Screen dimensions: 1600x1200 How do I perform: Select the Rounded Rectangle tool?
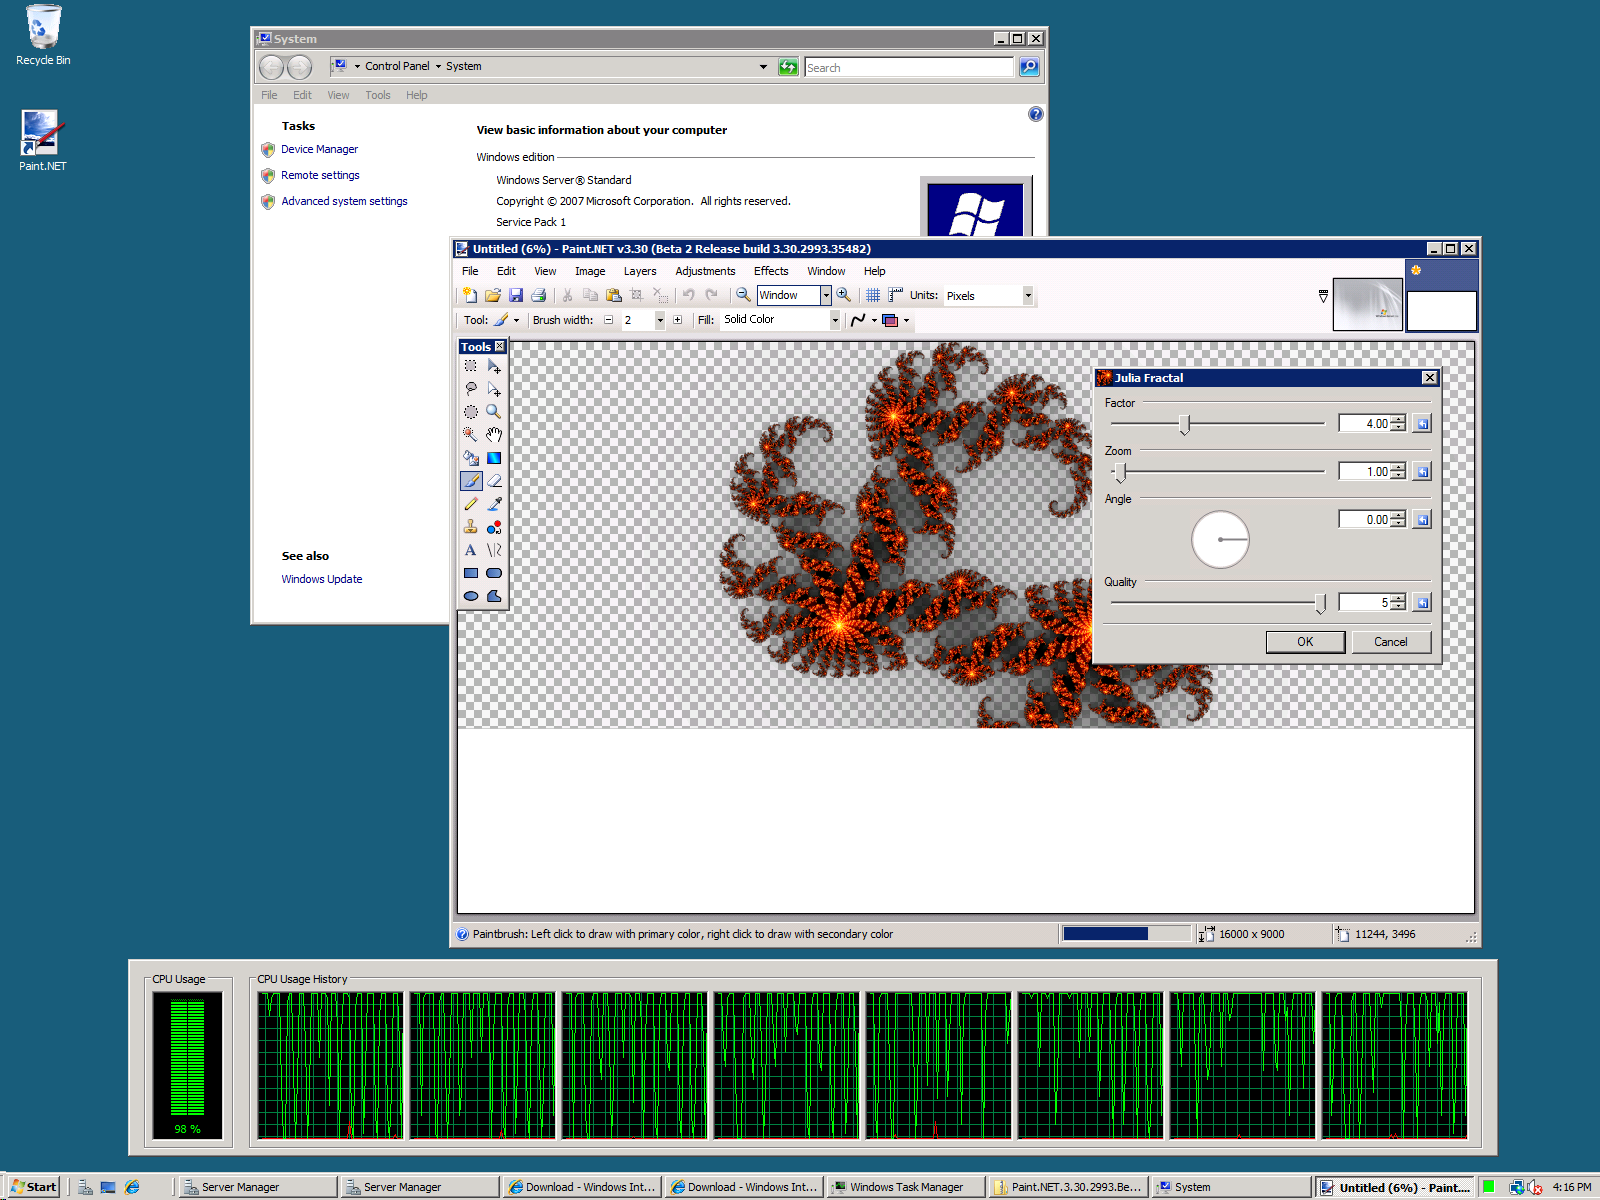(x=494, y=573)
